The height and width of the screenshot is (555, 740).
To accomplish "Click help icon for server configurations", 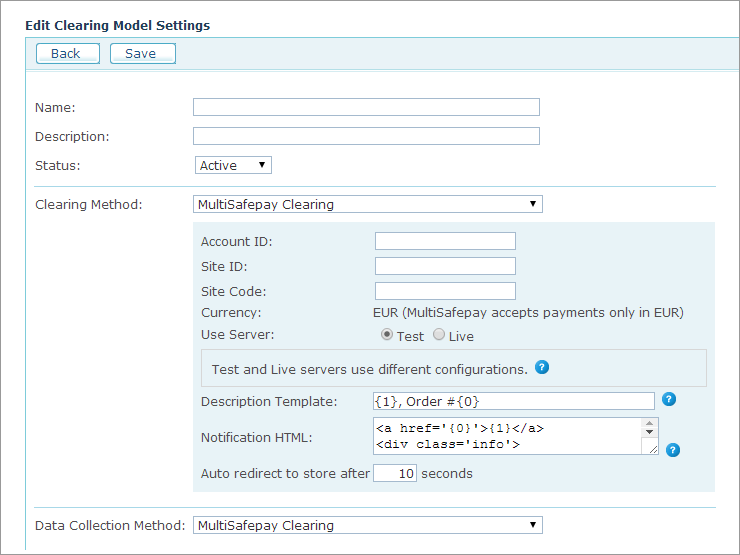I will (x=541, y=368).
